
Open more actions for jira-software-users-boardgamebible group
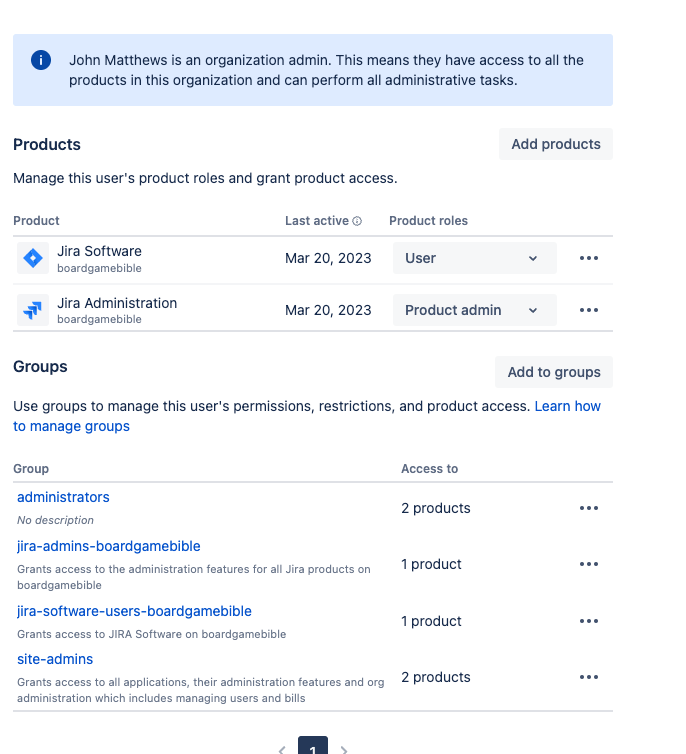(x=589, y=621)
